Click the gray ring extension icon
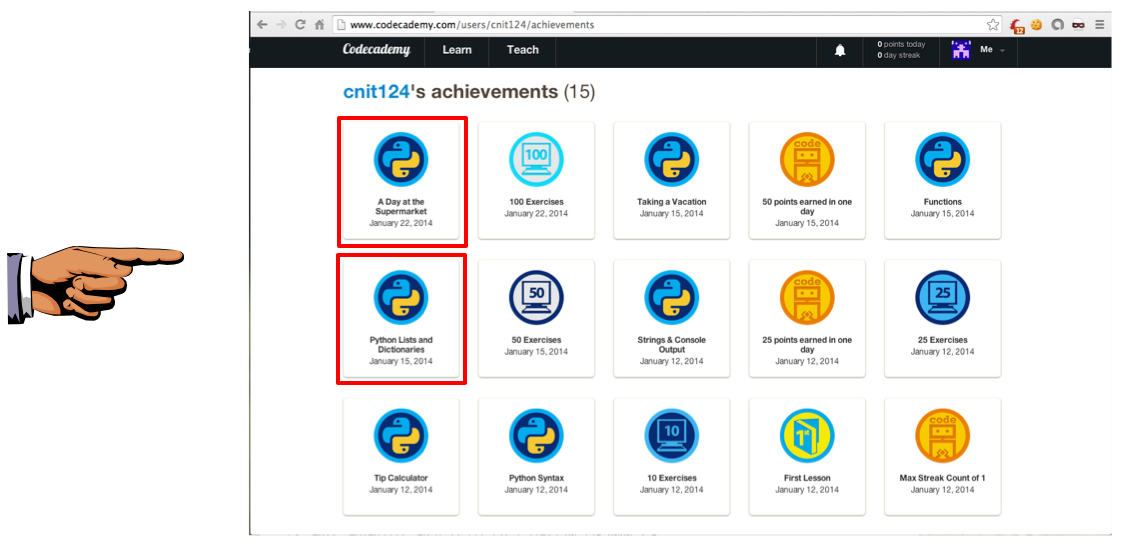This screenshot has width=1127, height=557. click(1057, 24)
